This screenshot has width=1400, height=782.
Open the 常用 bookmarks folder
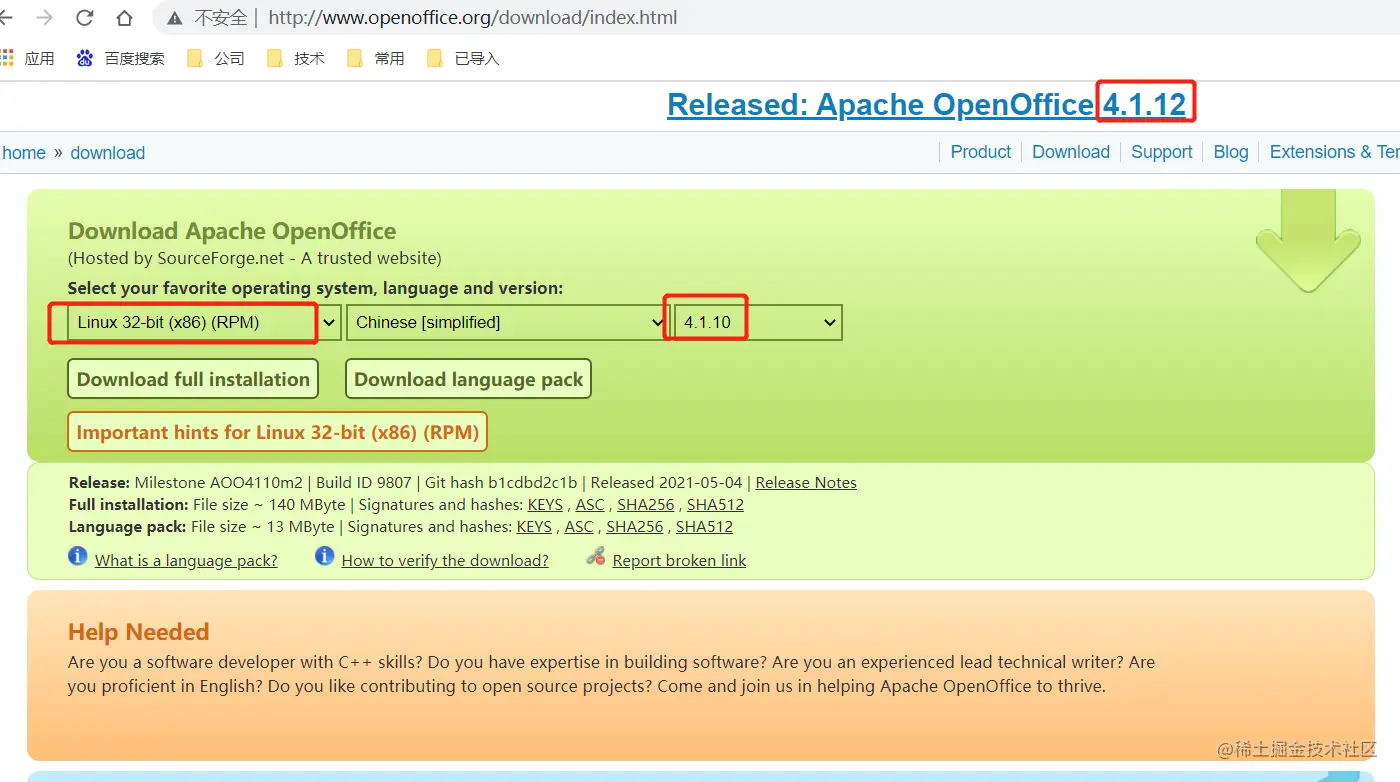click(376, 58)
